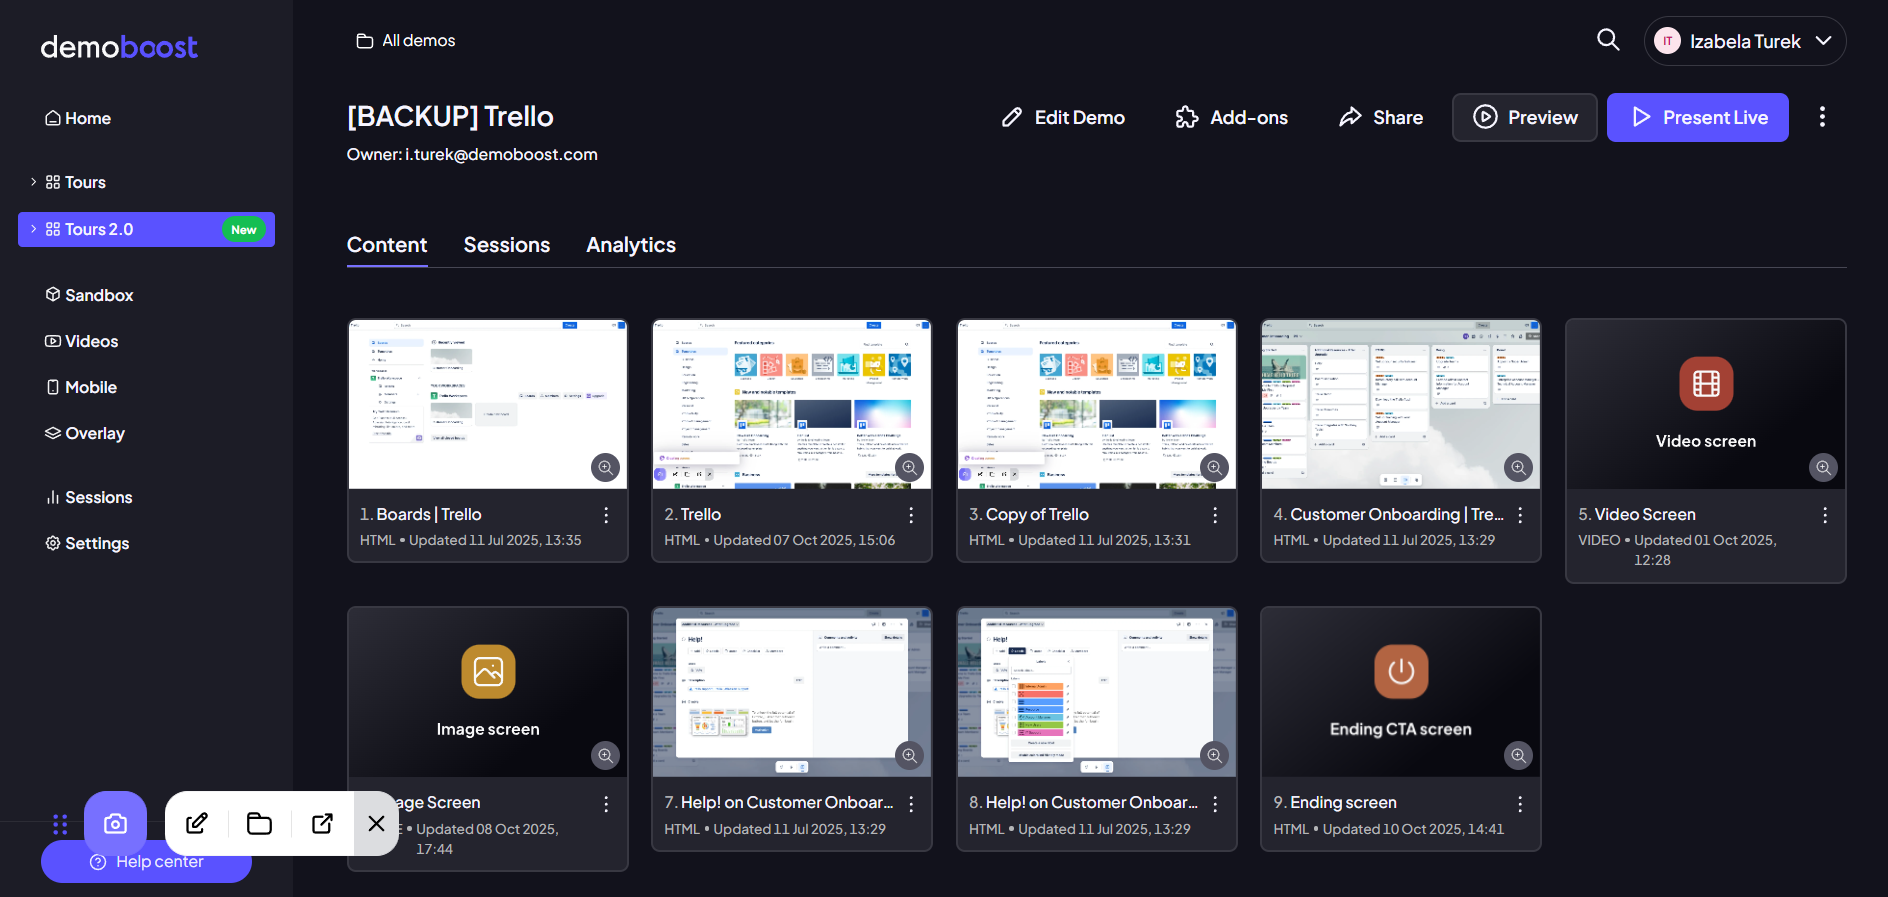The height and width of the screenshot is (897, 1888).
Task: Open Boards | Trello screen thumbnail
Action: pyautogui.click(x=487, y=404)
